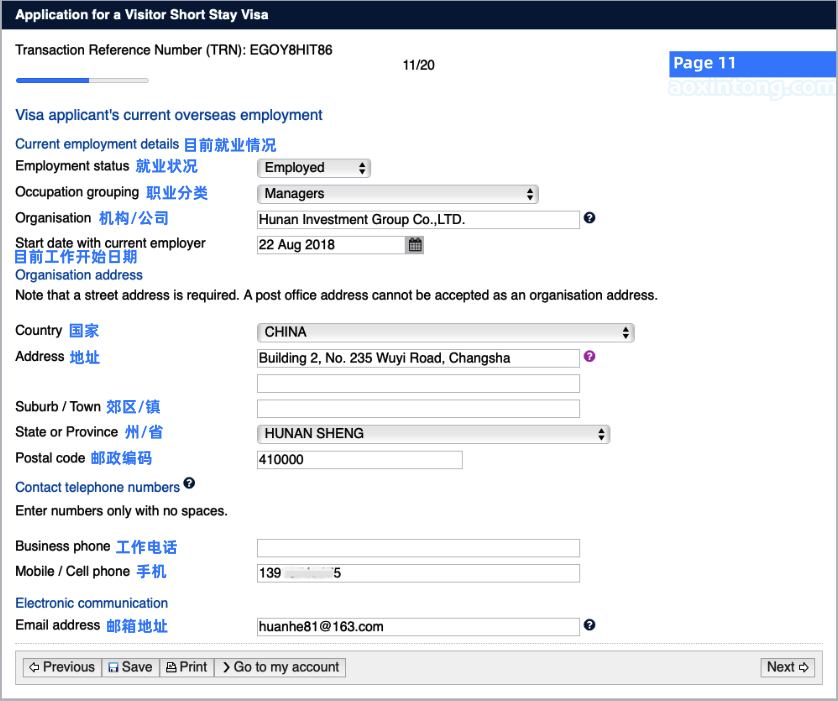Open the start date calendar picker

415,245
